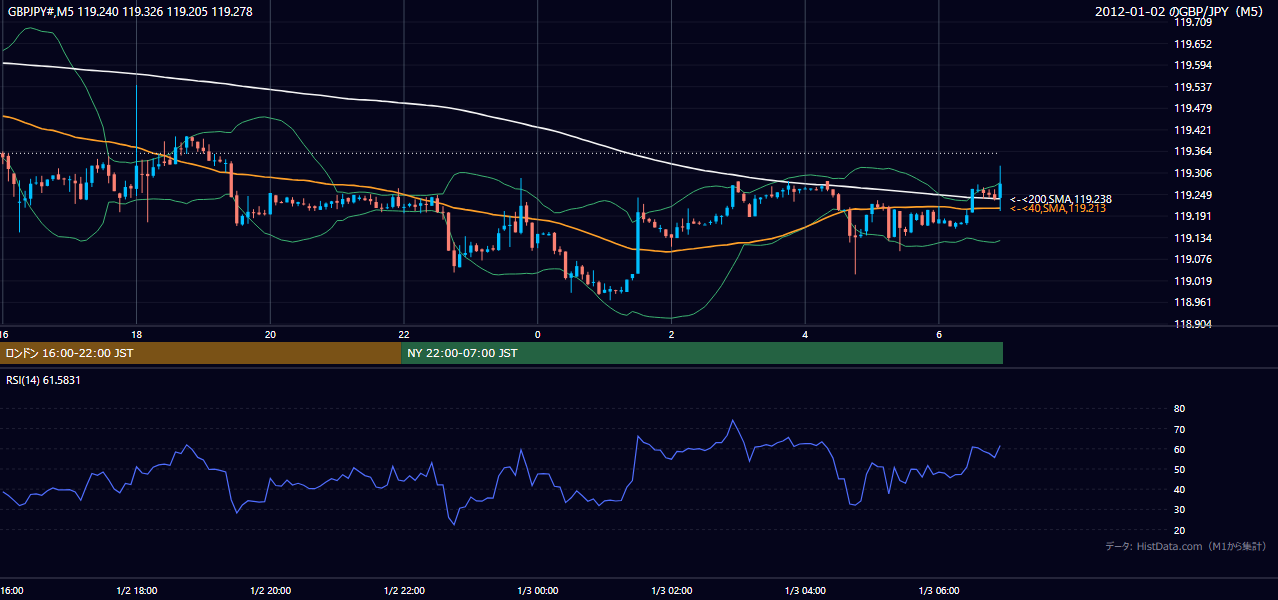Click the <-<40,SMA,119.213 orange label
1278x600 pixels.
click(1057, 208)
